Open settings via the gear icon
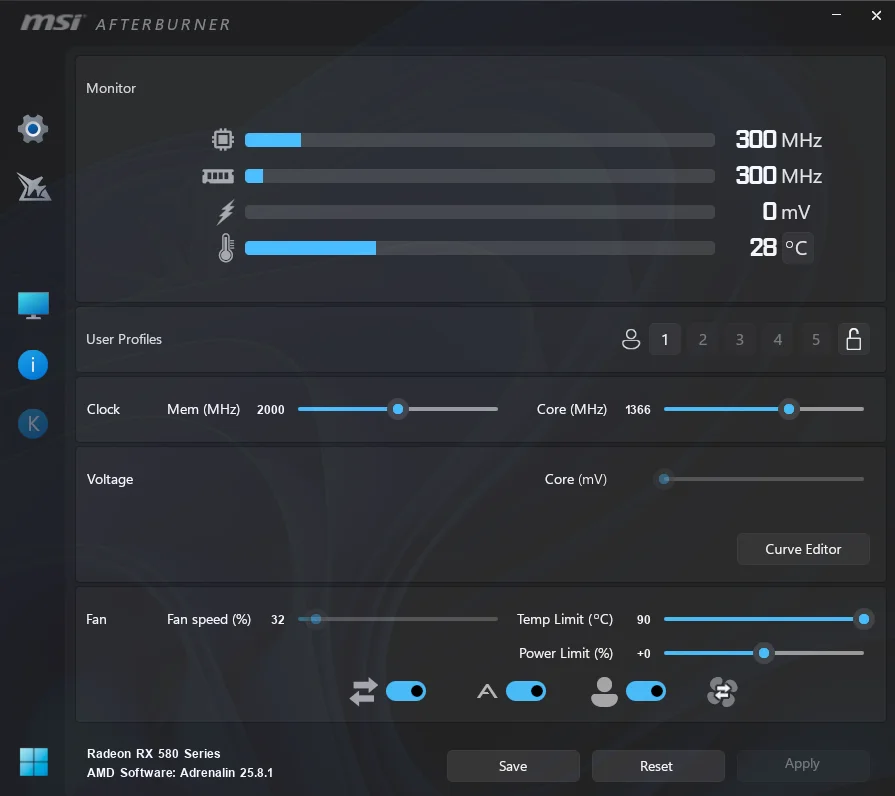895x796 pixels. pyautogui.click(x=33, y=129)
